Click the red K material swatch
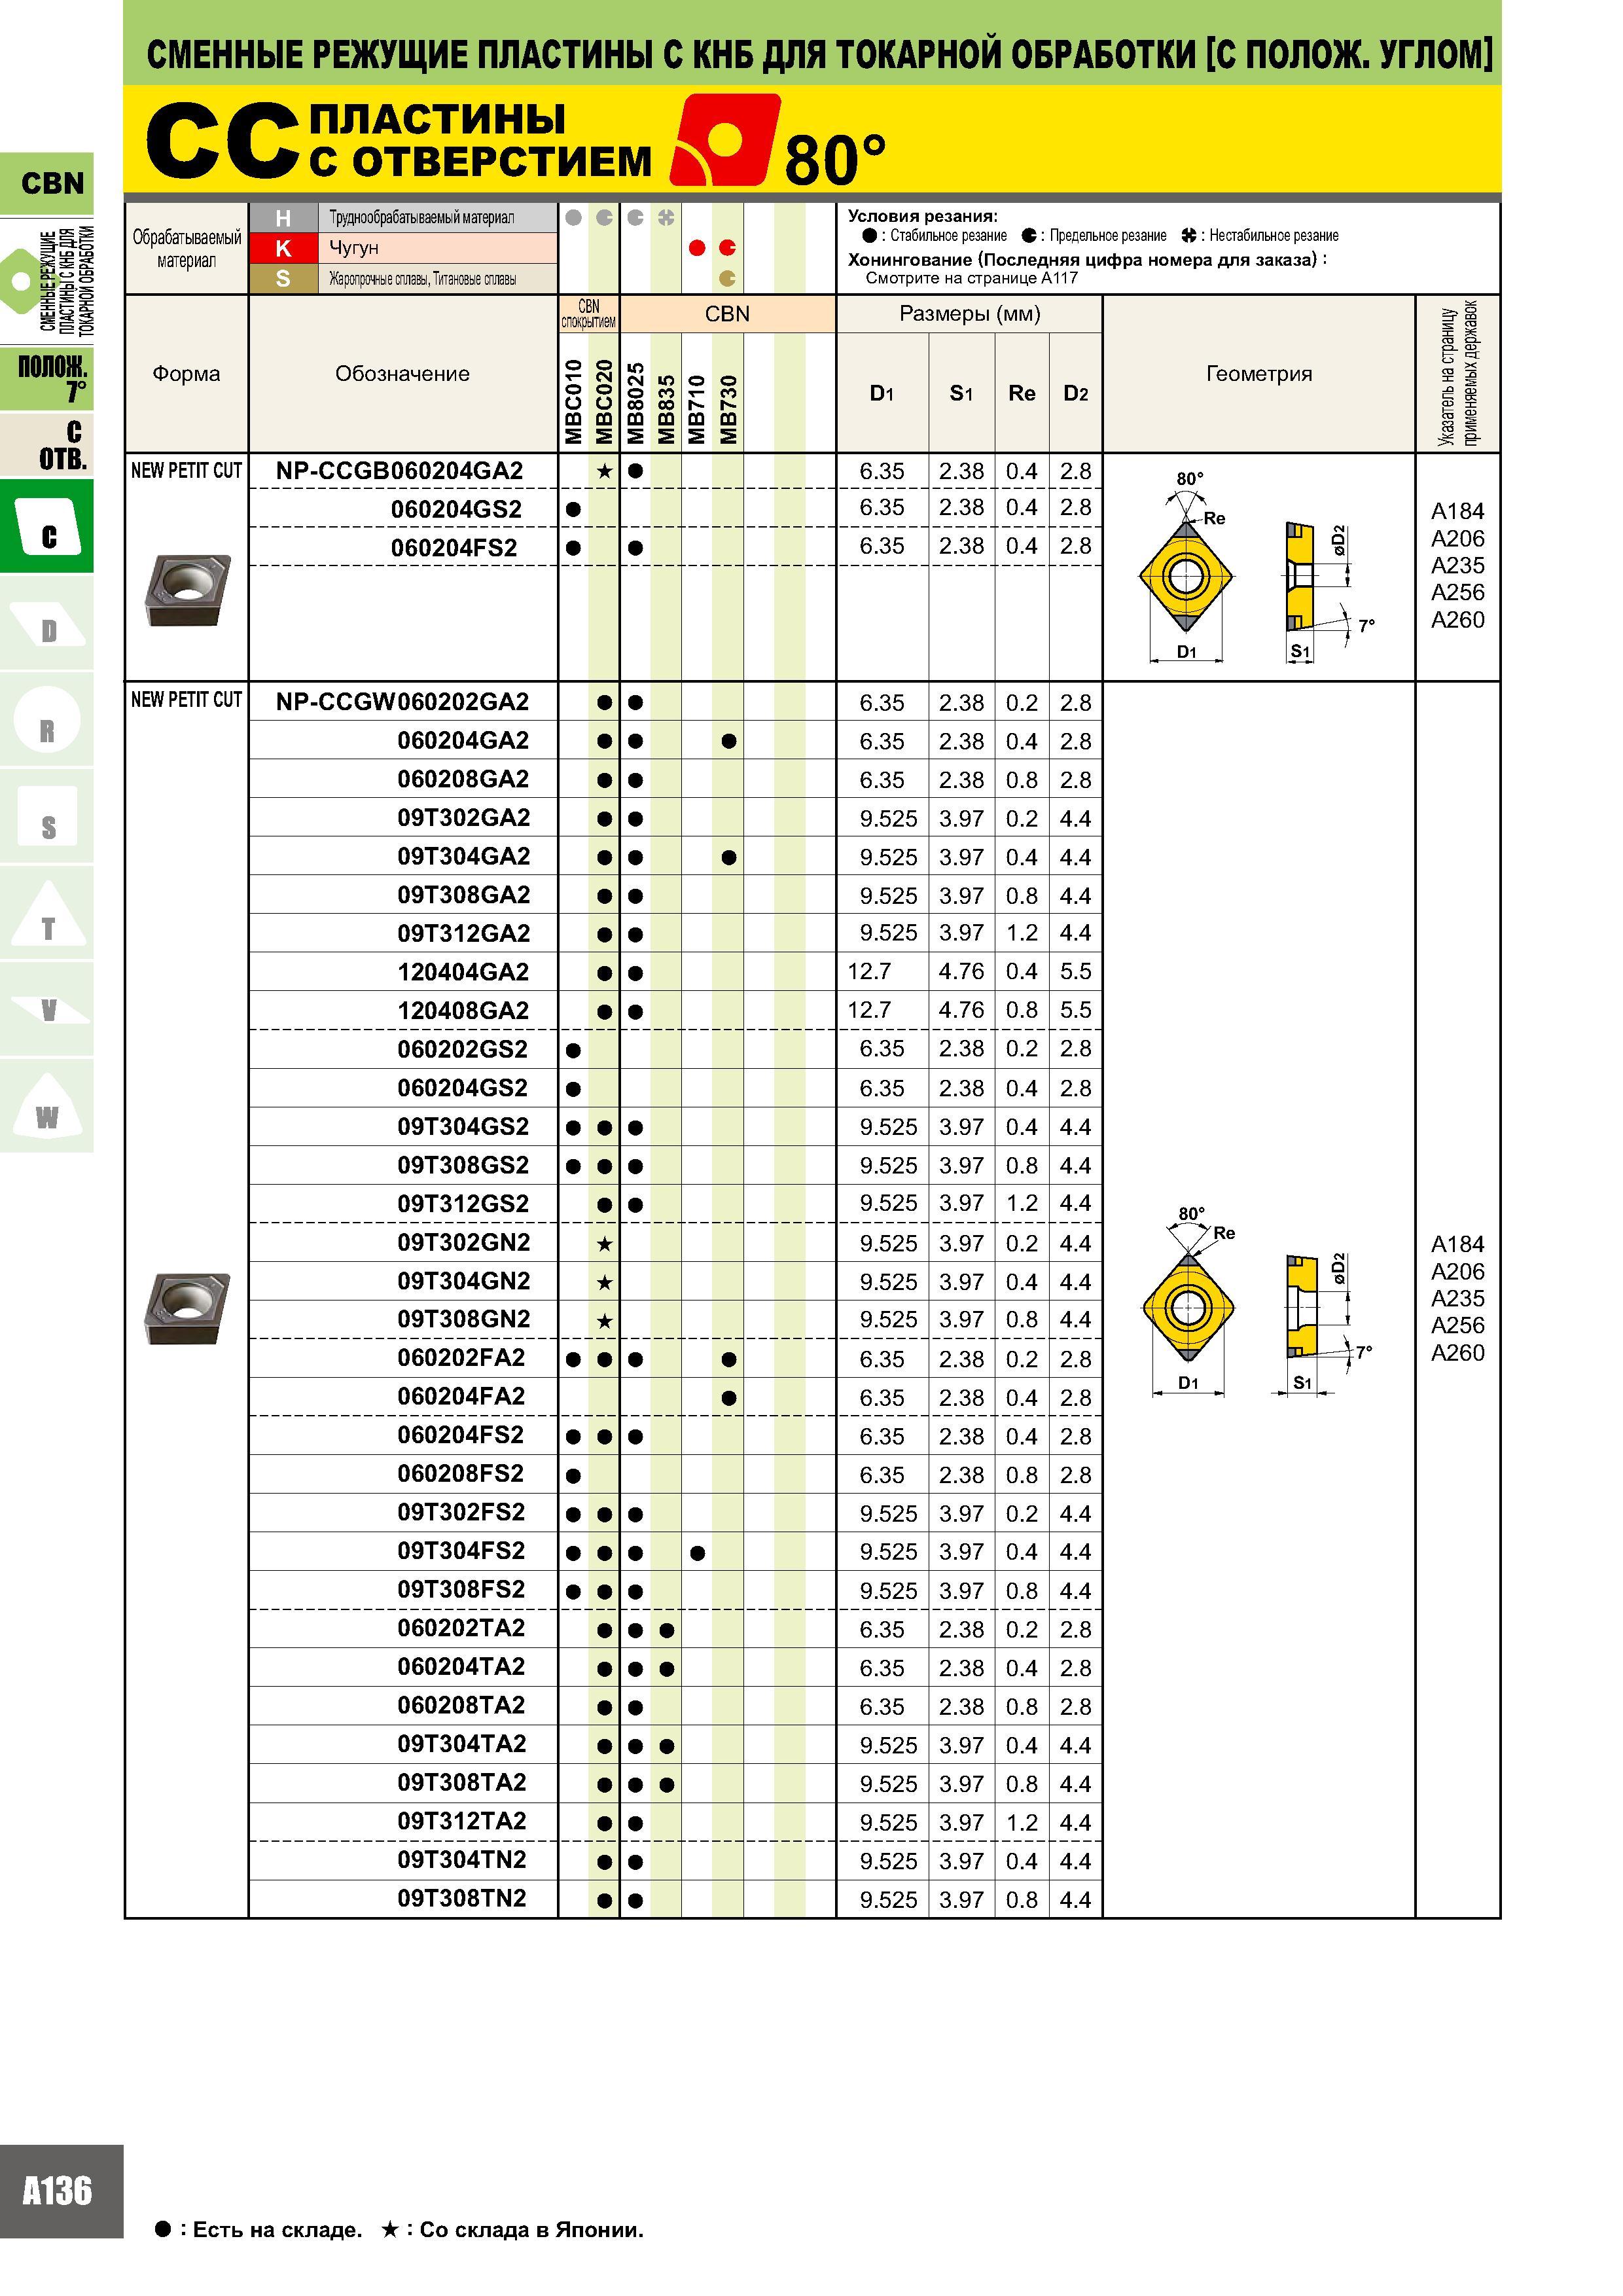This screenshot has width=1623, height=2296. point(283,248)
